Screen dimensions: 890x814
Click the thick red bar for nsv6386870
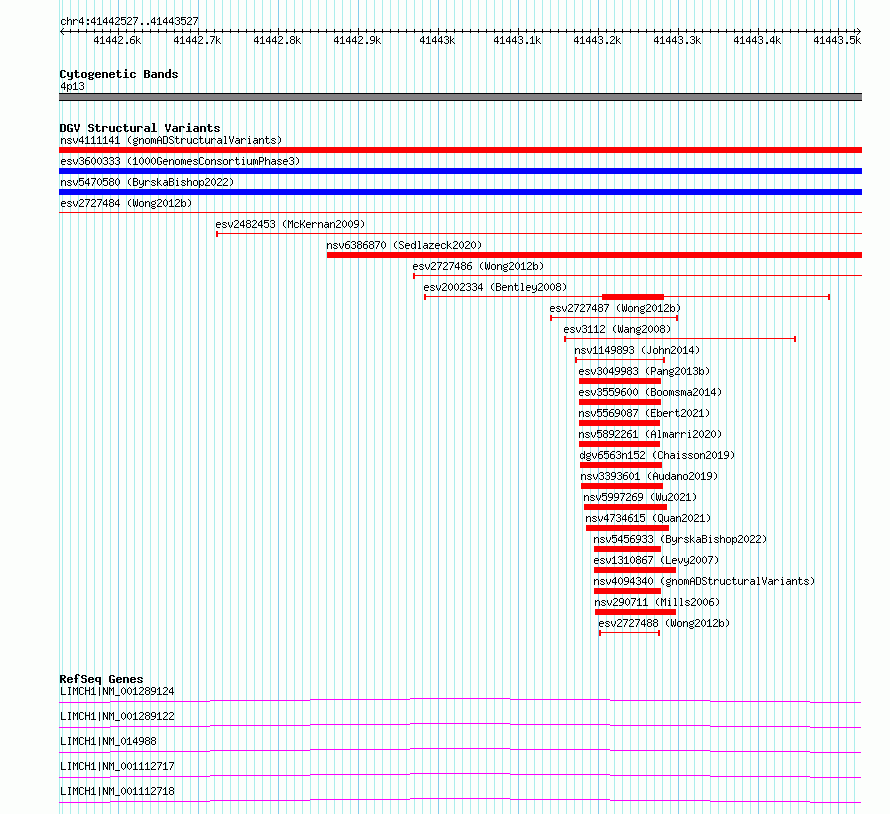click(x=594, y=255)
